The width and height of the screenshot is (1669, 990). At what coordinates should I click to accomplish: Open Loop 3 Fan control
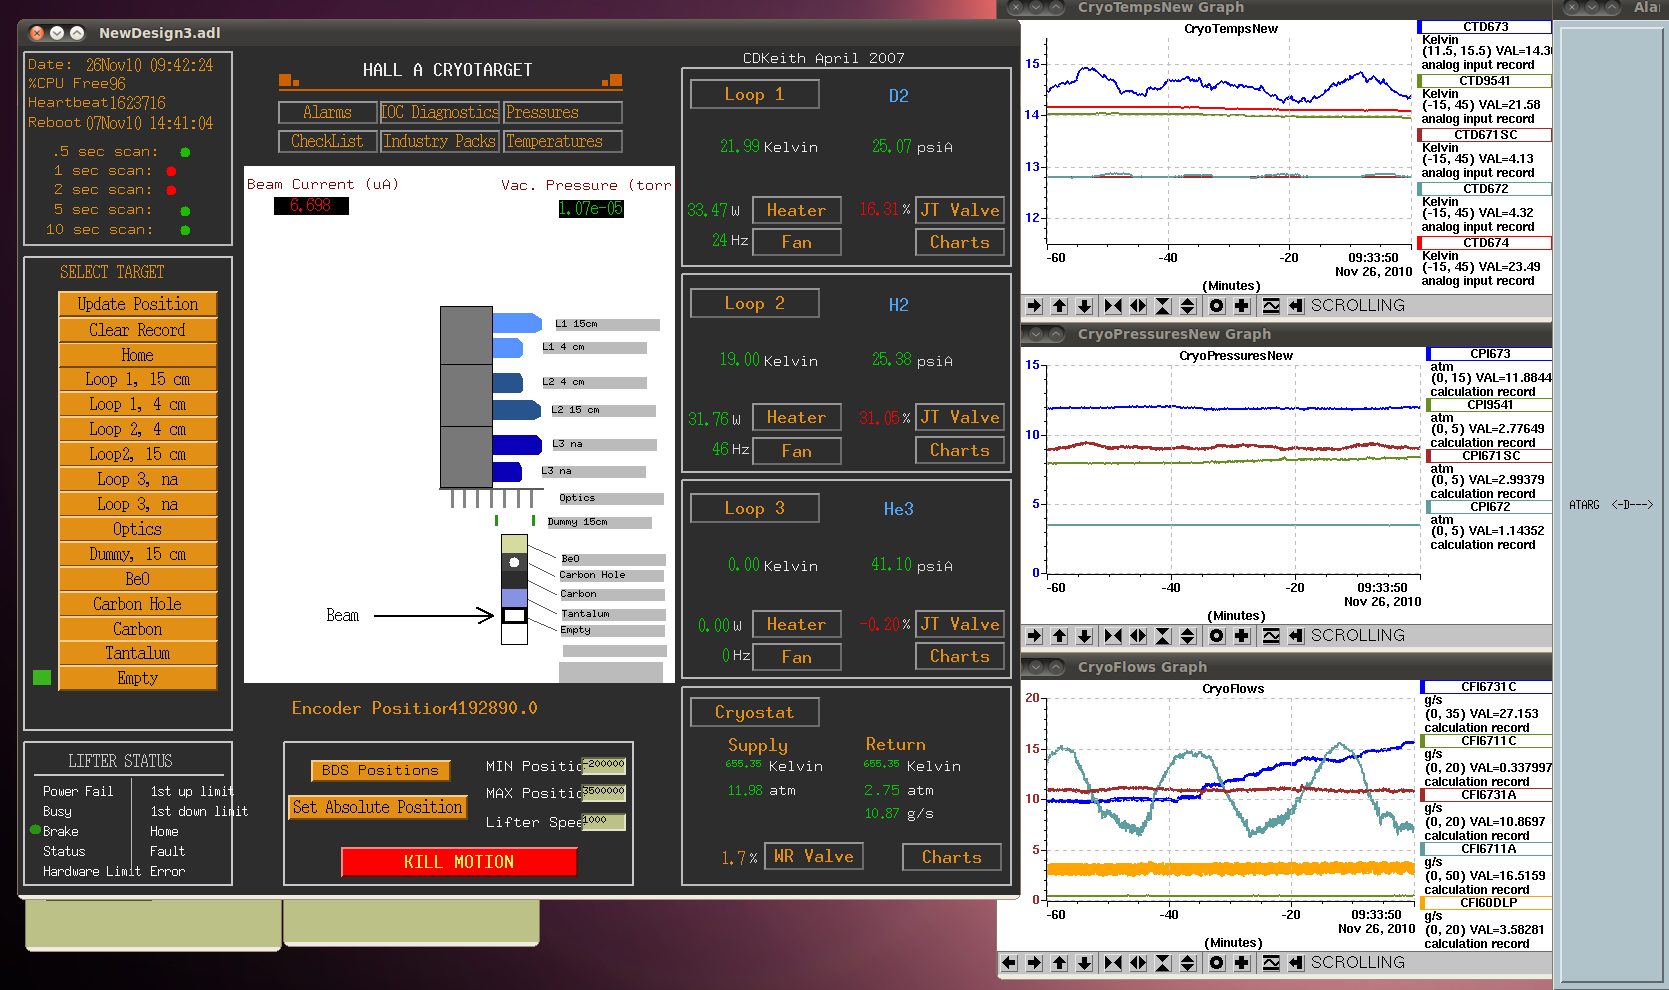click(x=797, y=657)
